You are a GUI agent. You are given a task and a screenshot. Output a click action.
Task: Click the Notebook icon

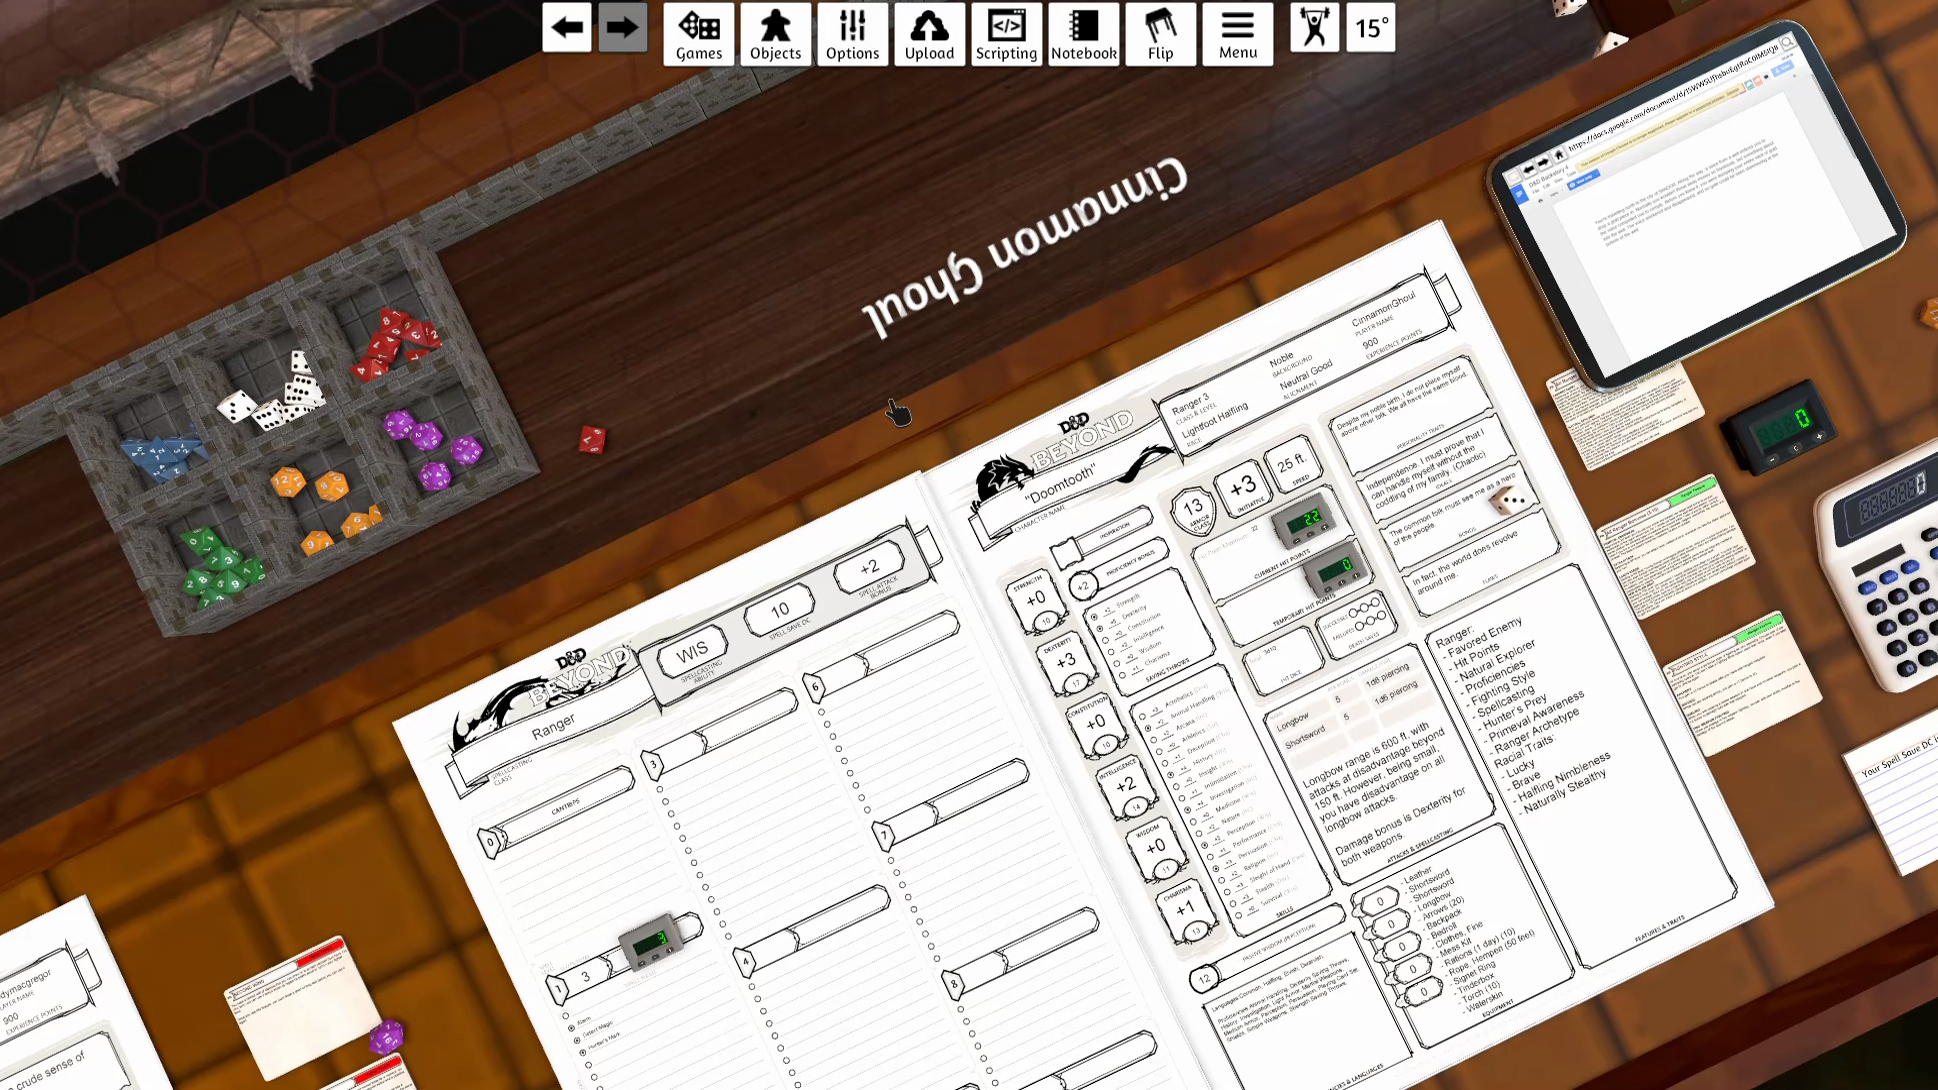point(1083,33)
